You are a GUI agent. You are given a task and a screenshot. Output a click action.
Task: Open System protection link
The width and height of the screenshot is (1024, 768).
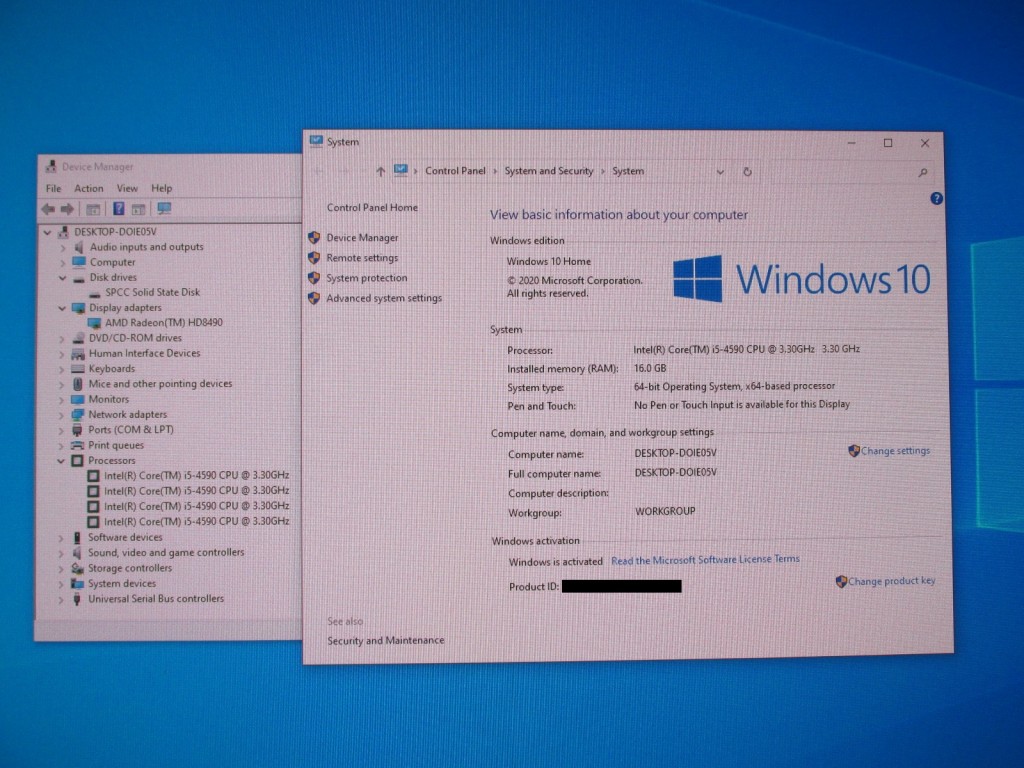(366, 278)
